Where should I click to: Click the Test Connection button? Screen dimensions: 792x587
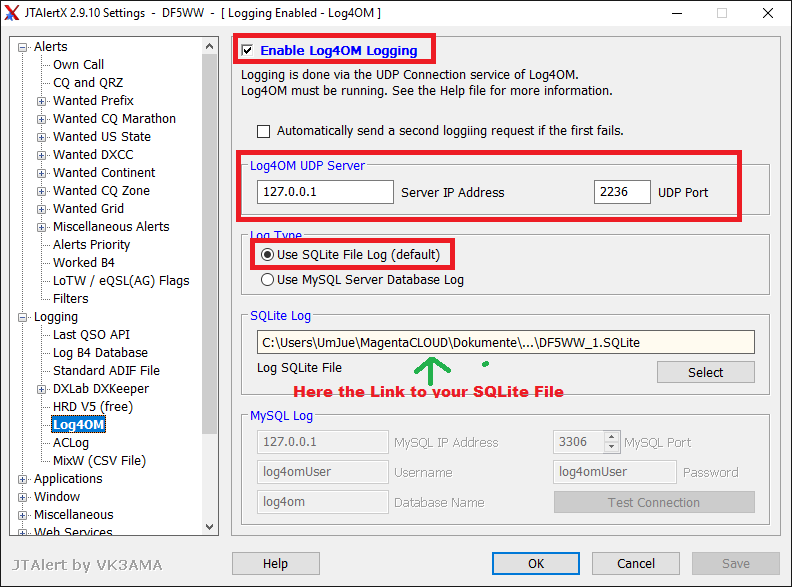pyautogui.click(x=654, y=503)
